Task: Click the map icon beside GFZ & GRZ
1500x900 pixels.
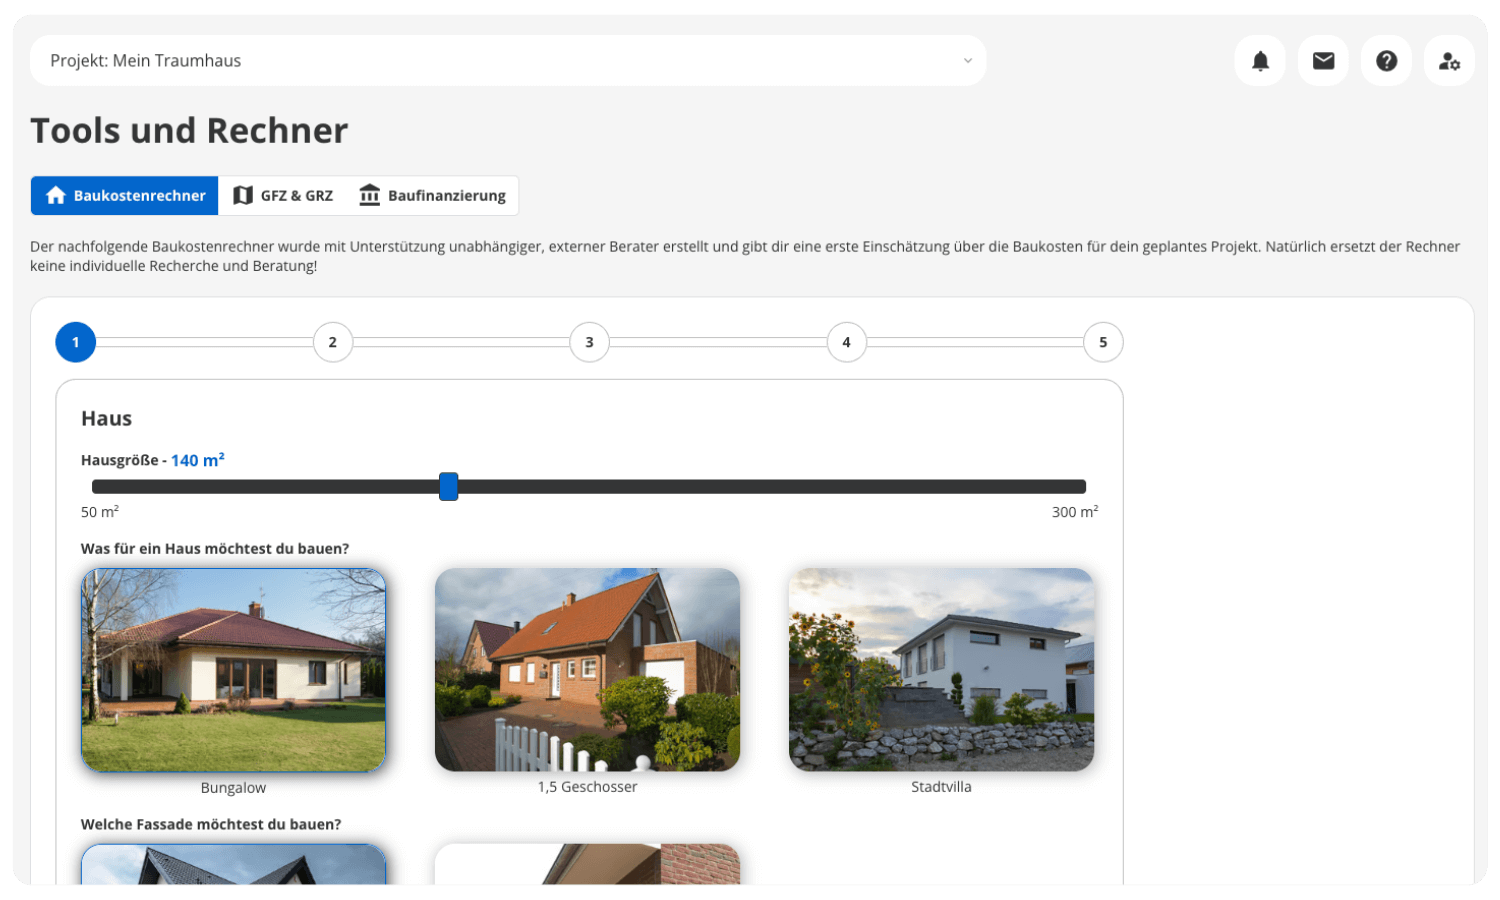Action: pos(242,196)
